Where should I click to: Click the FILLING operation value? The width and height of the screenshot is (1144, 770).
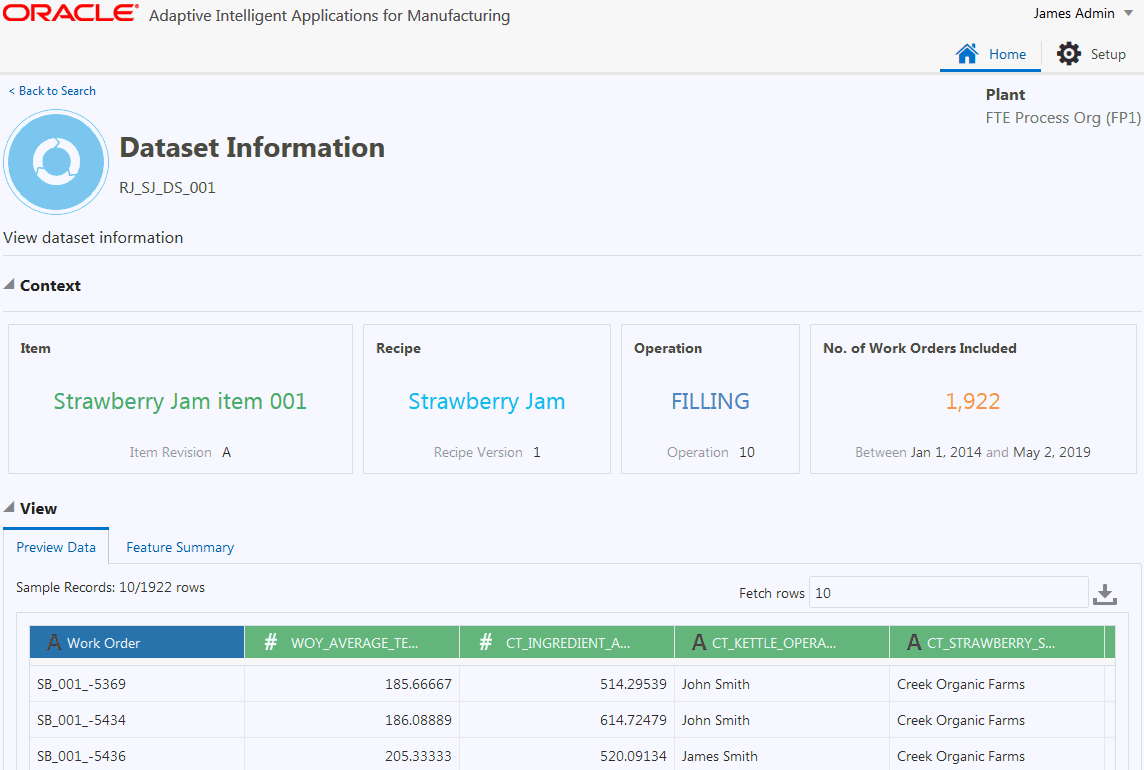[x=711, y=401]
